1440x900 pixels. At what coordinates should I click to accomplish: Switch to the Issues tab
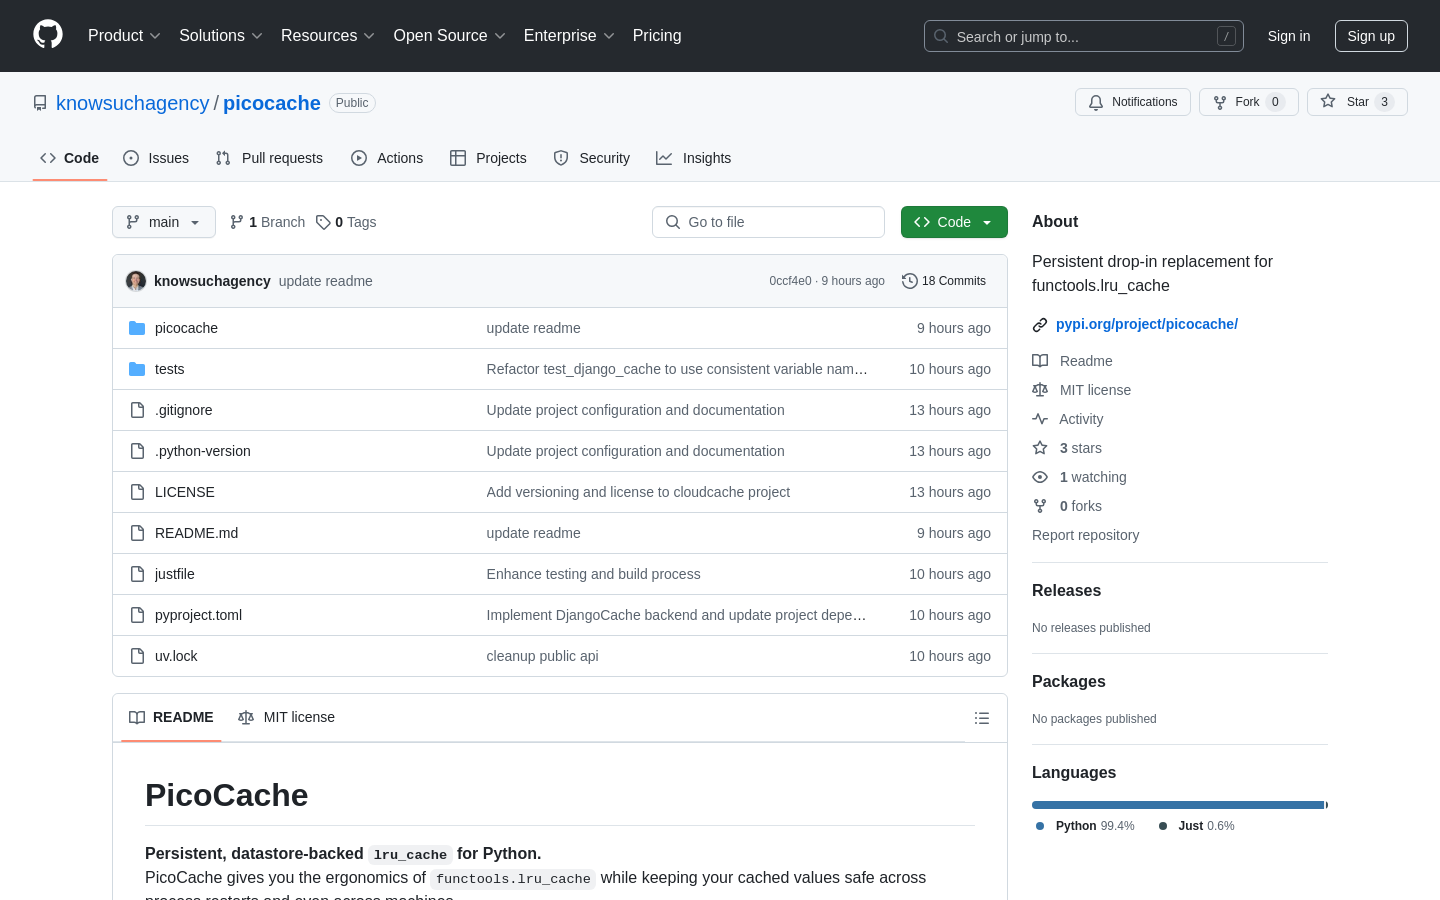point(156,158)
